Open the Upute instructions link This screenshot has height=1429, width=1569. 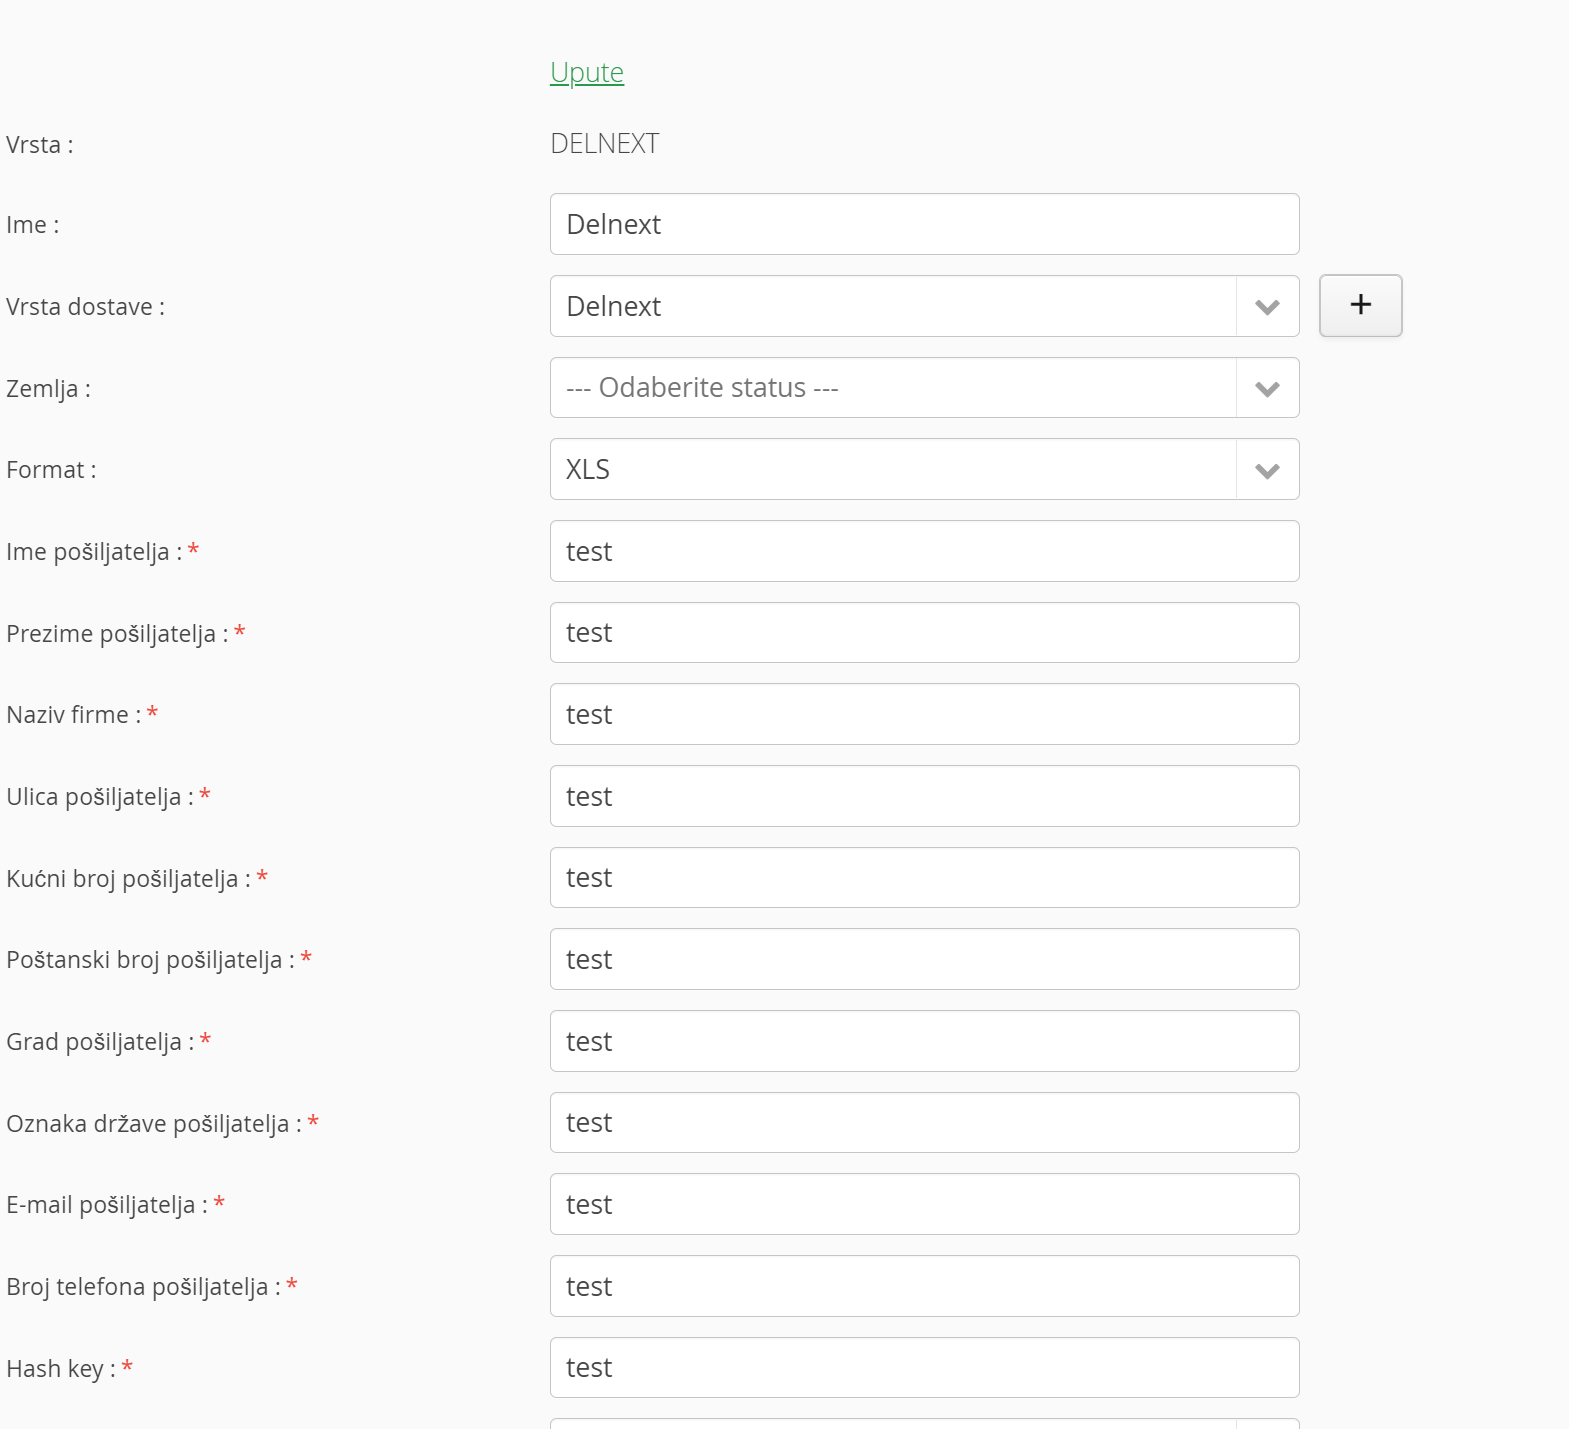coord(587,72)
